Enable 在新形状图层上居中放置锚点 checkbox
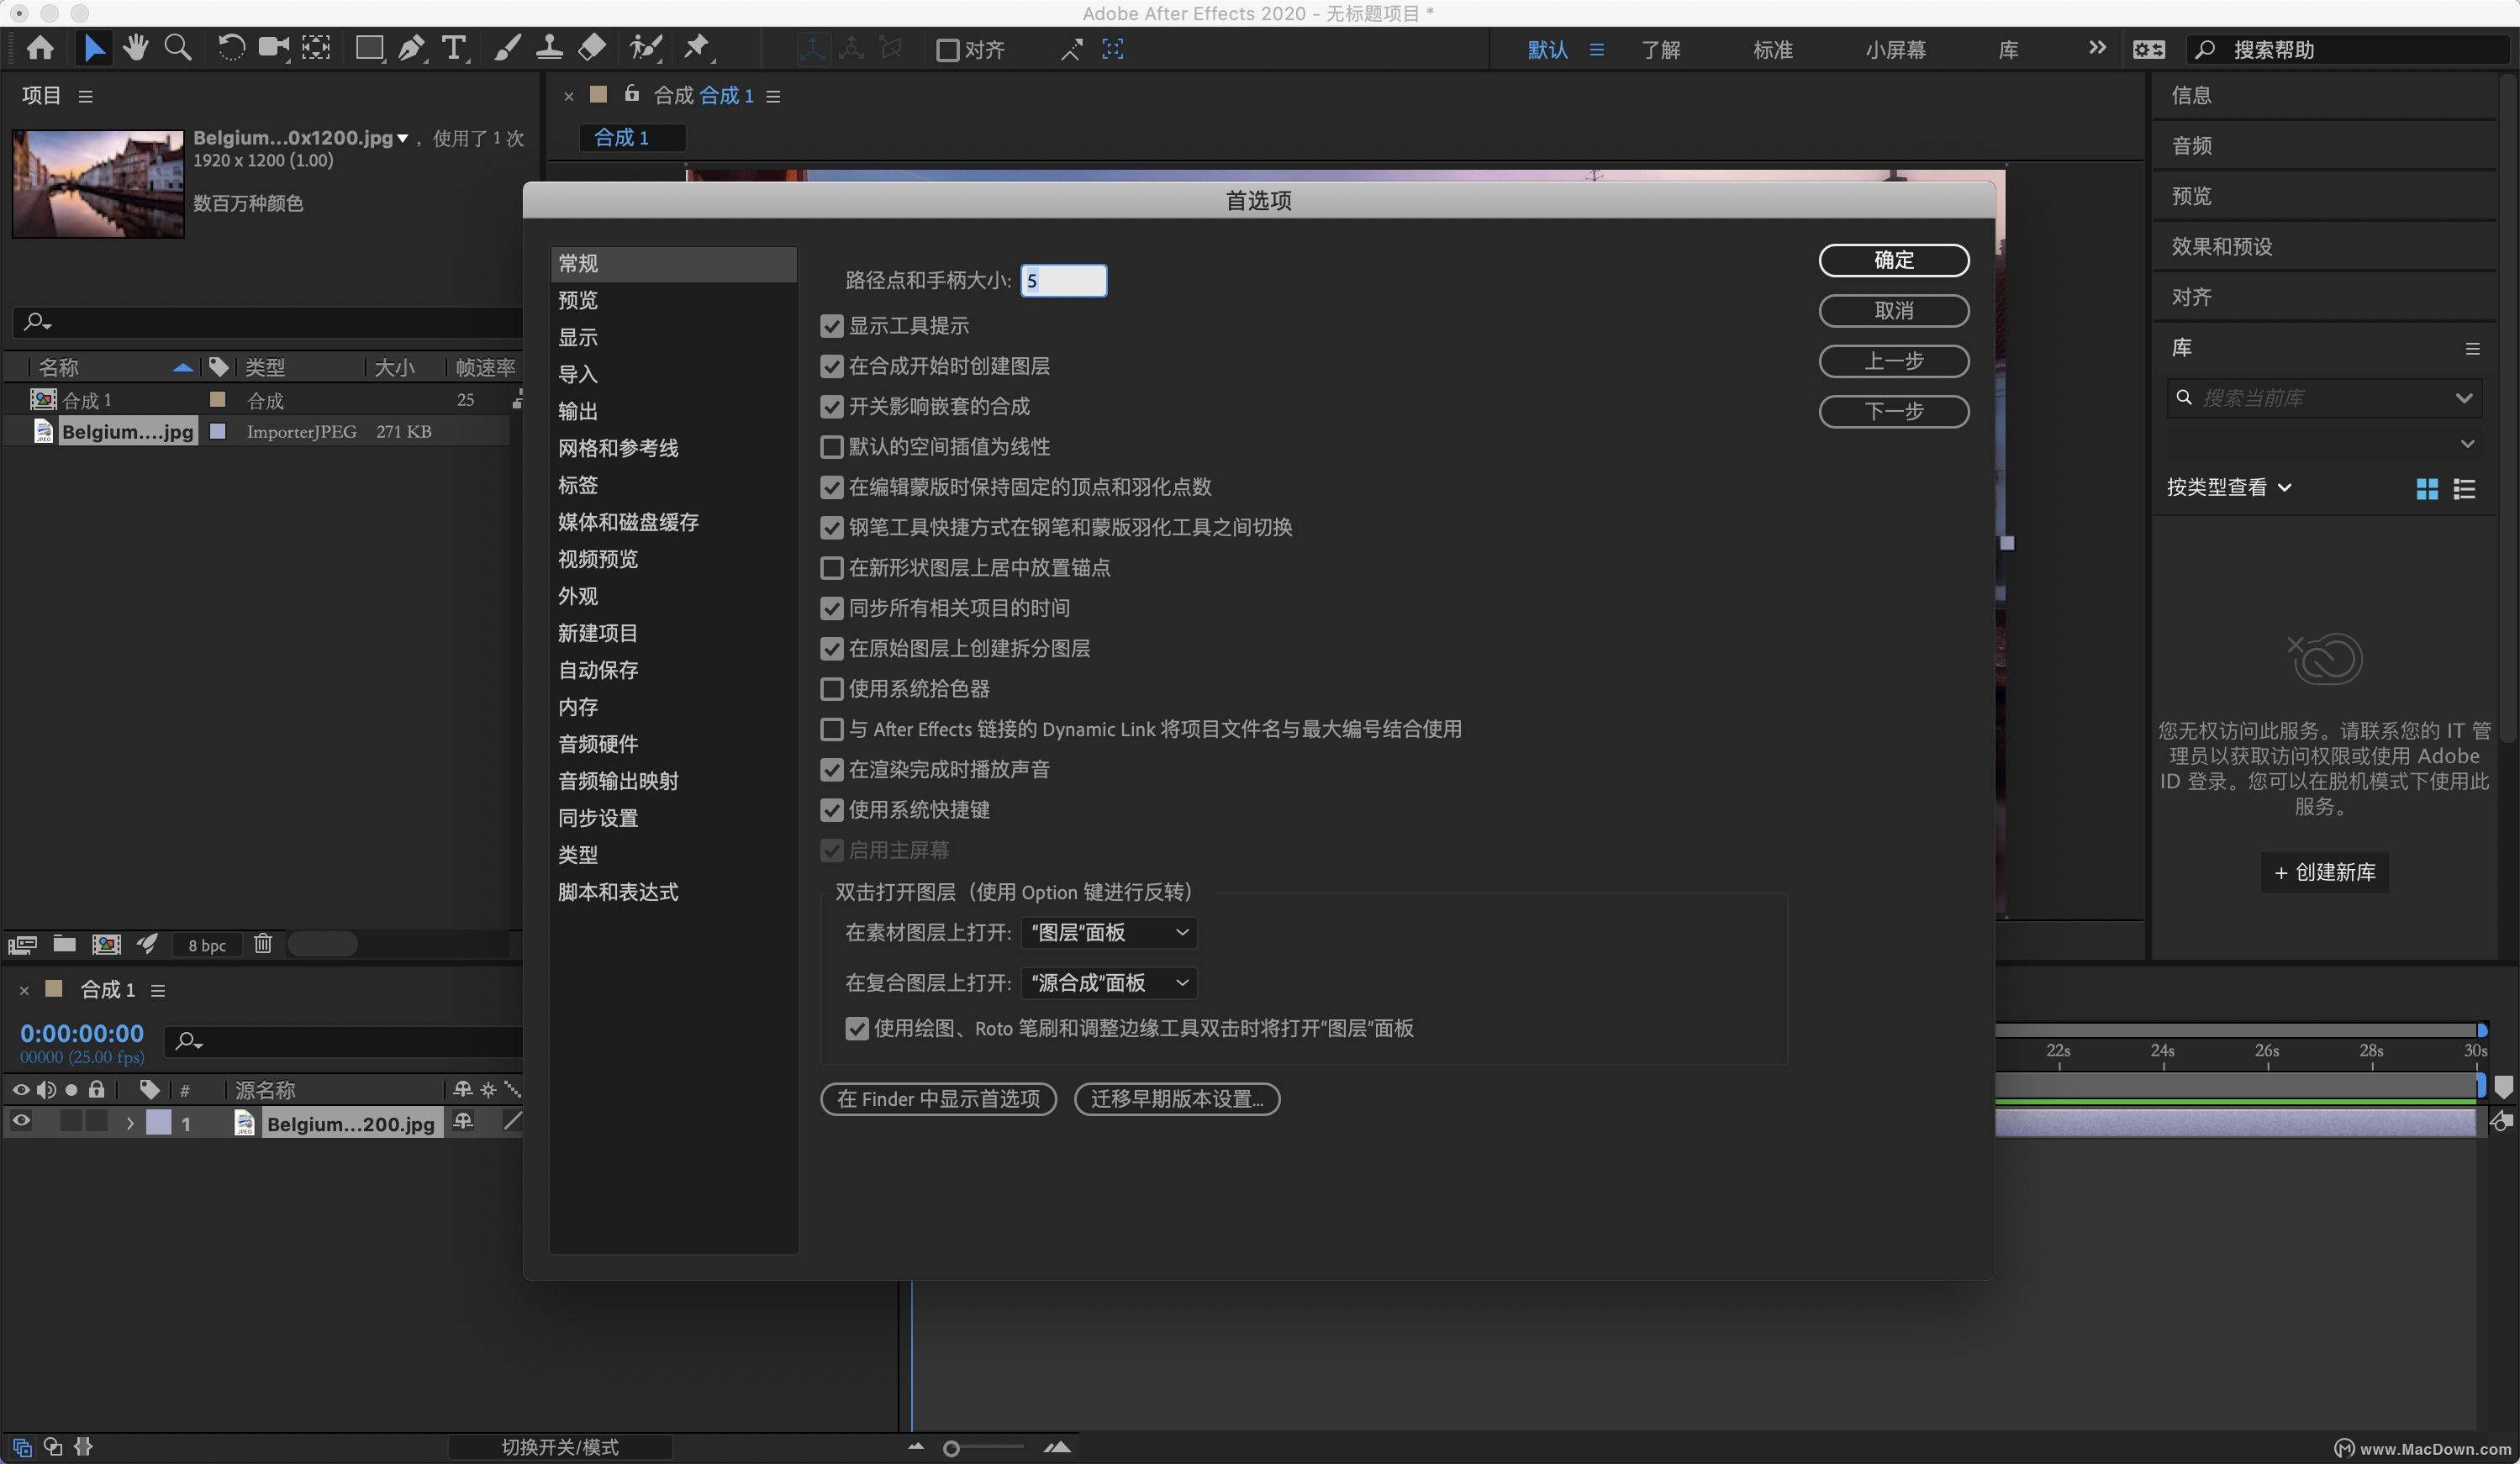The image size is (2520, 1464). click(831, 568)
